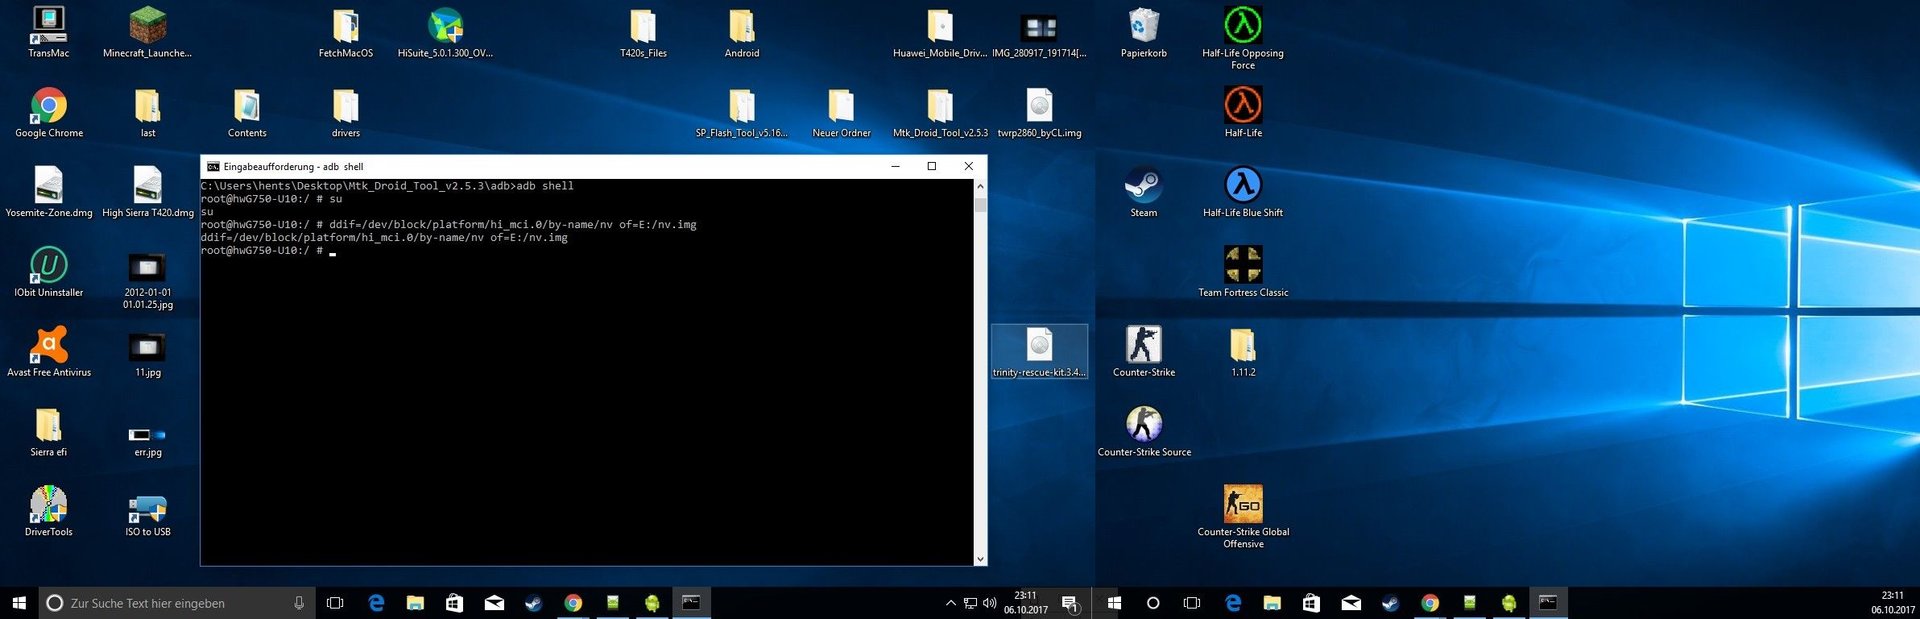1920x619 pixels.
Task: Select the Android folder on desktop
Action: pos(742,26)
